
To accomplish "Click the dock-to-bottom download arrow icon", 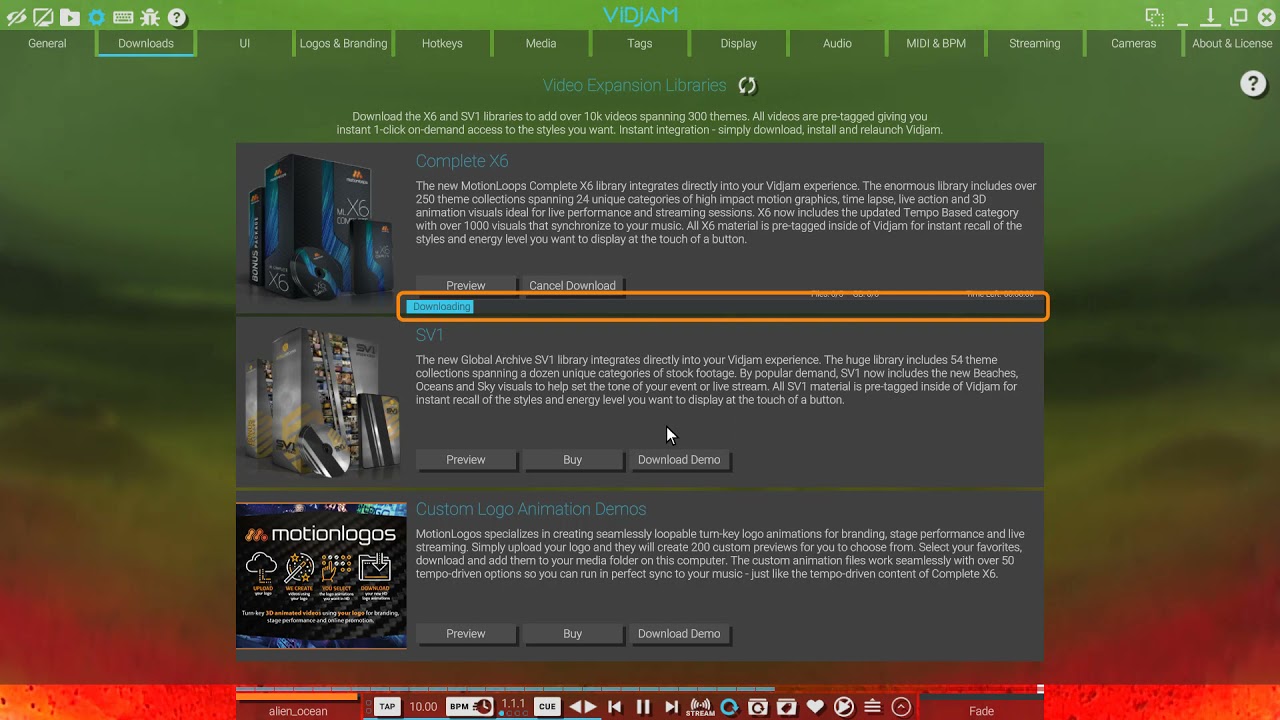I will (1210, 17).
